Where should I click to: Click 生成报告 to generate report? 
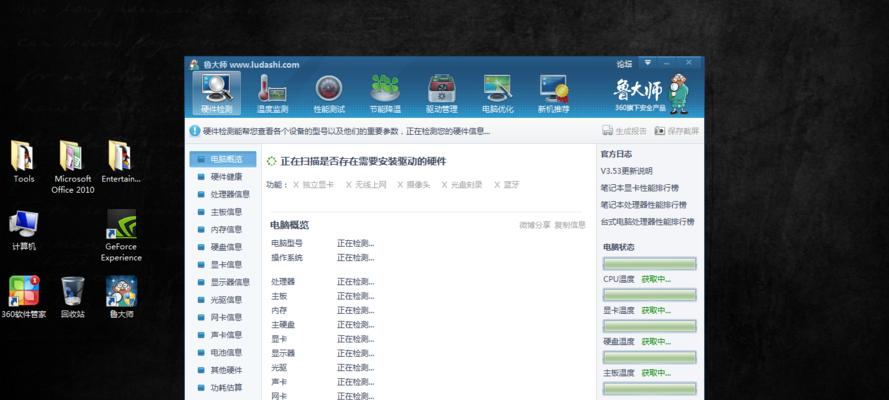pyautogui.click(x=624, y=131)
